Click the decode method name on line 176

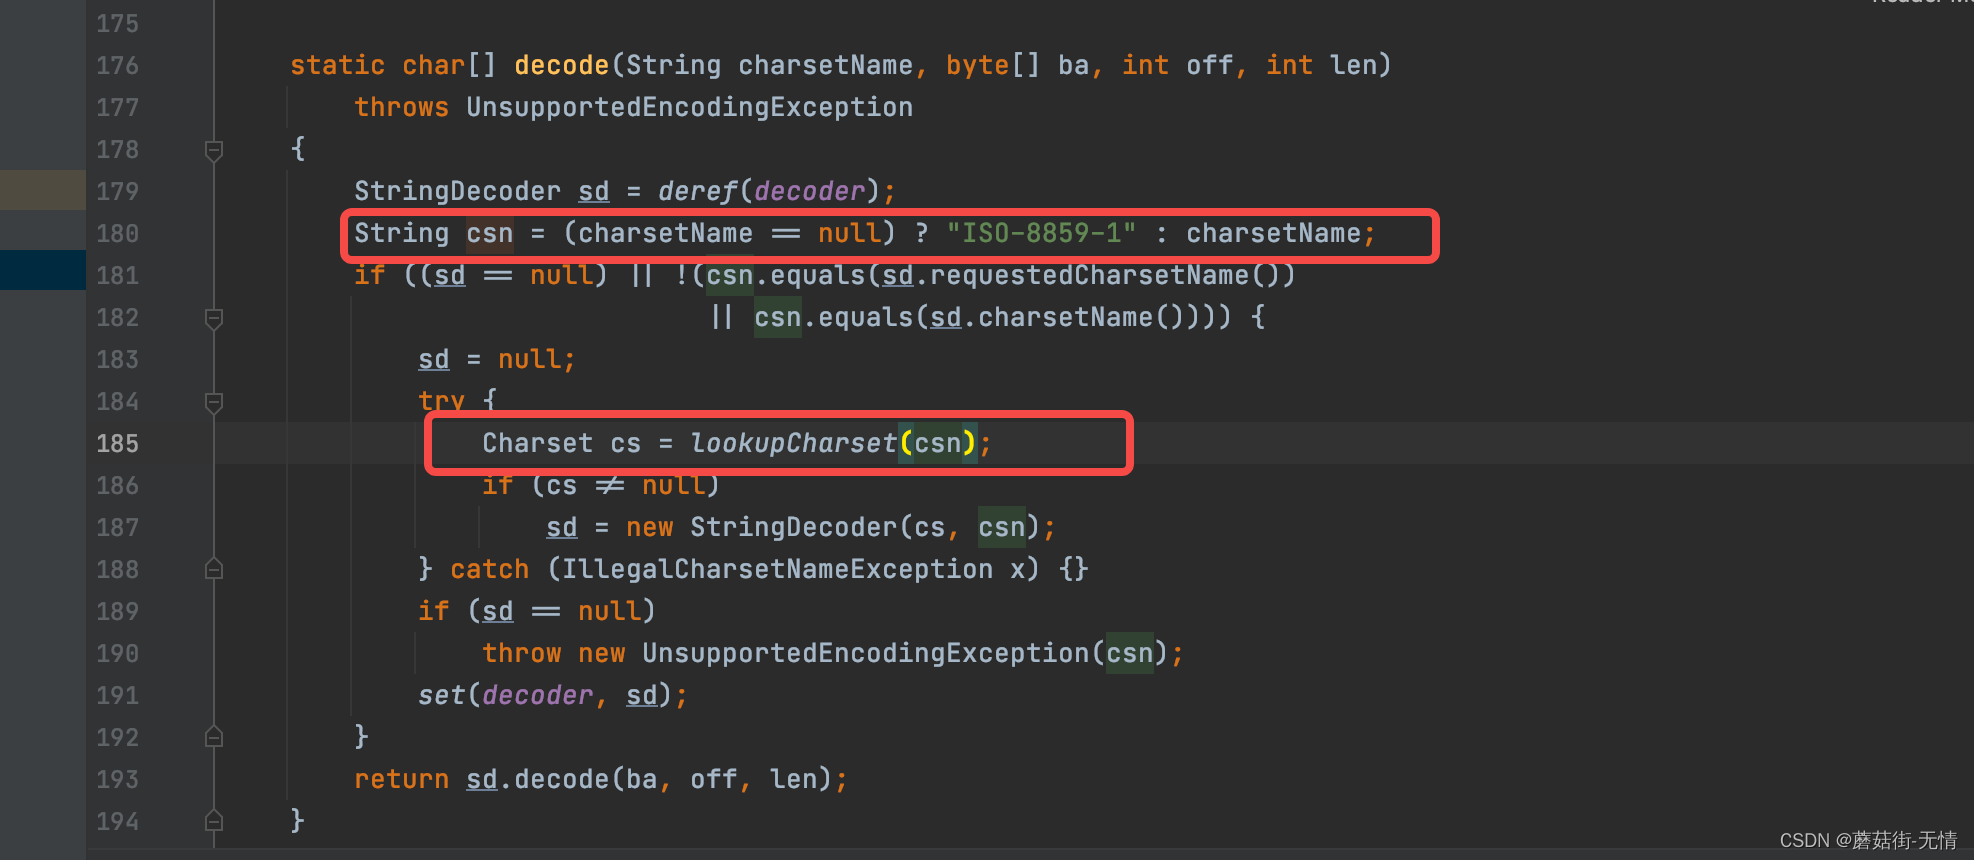pos(561,66)
